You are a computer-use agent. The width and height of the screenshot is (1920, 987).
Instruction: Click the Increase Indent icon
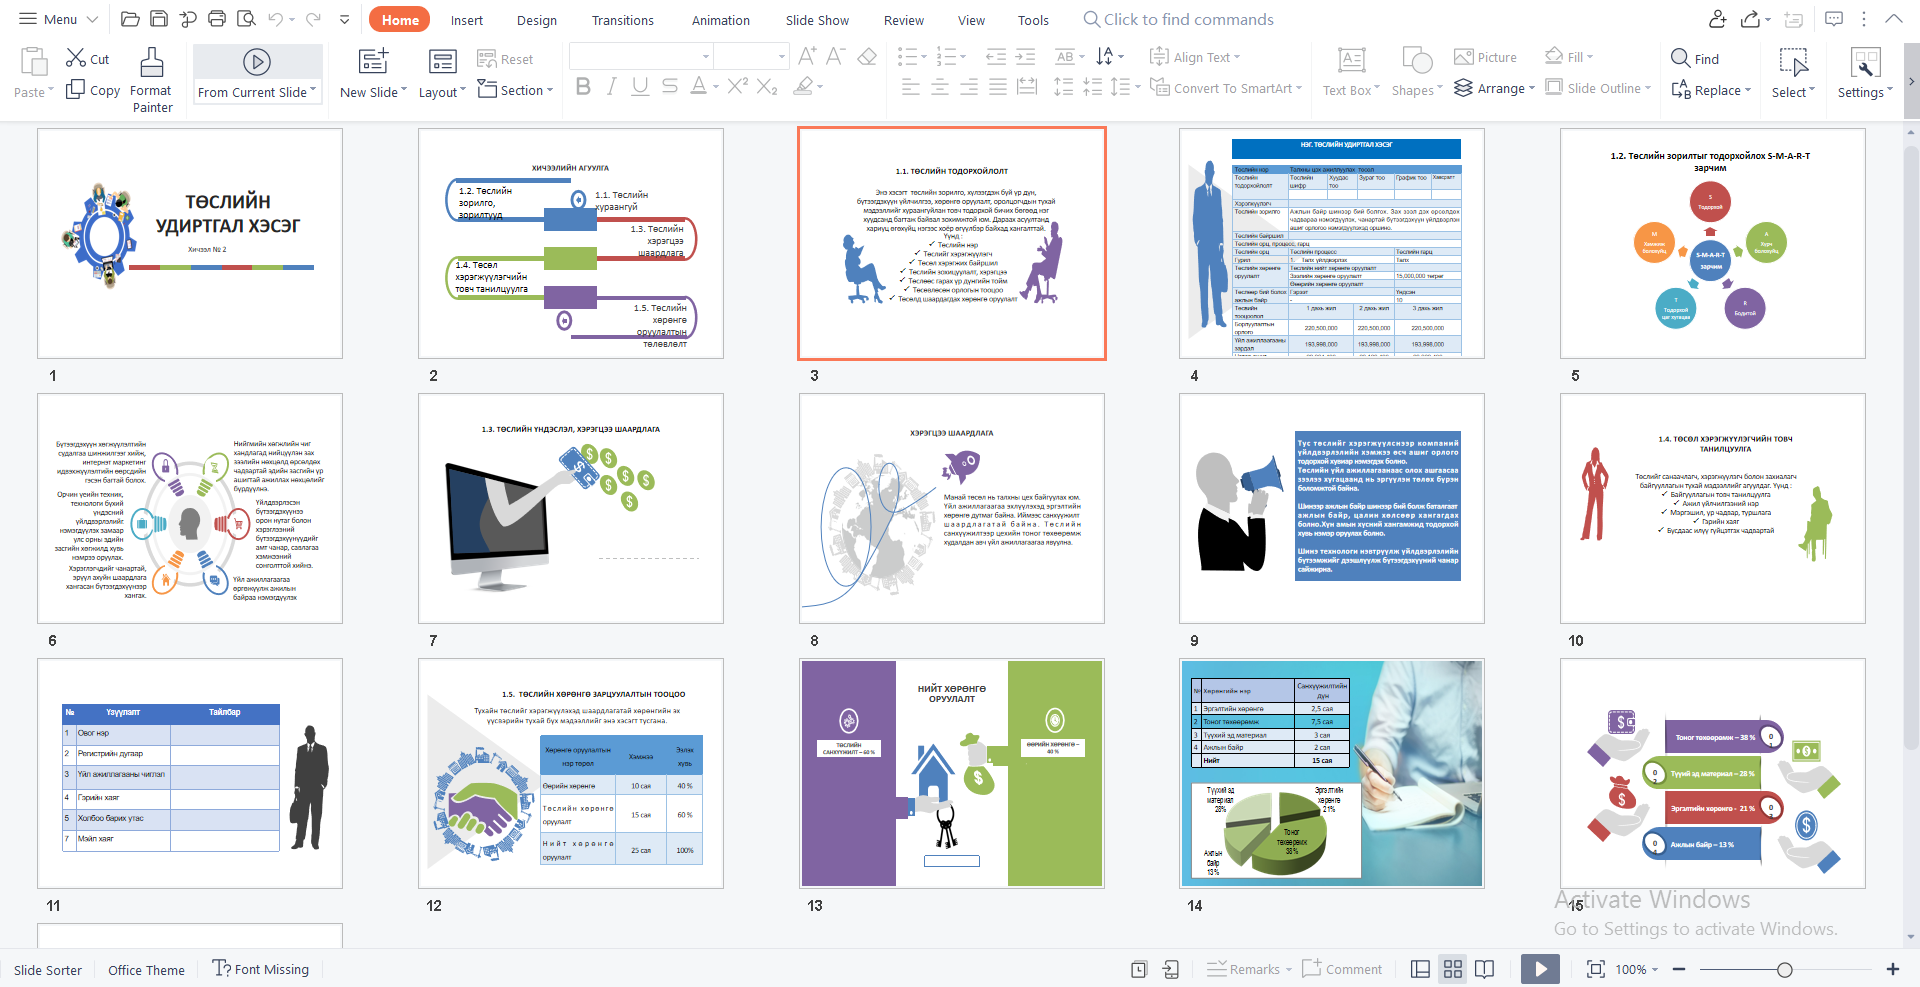tap(1025, 56)
